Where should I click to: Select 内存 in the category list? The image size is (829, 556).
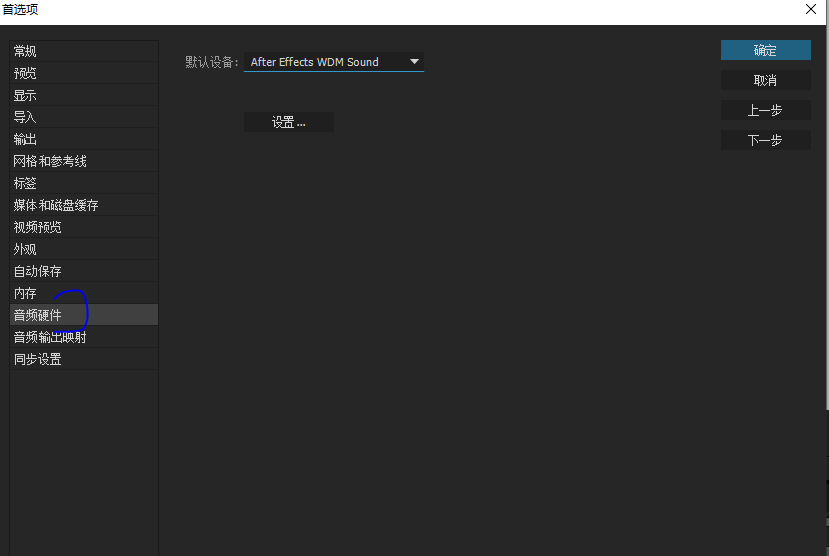[x=84, y=293]
